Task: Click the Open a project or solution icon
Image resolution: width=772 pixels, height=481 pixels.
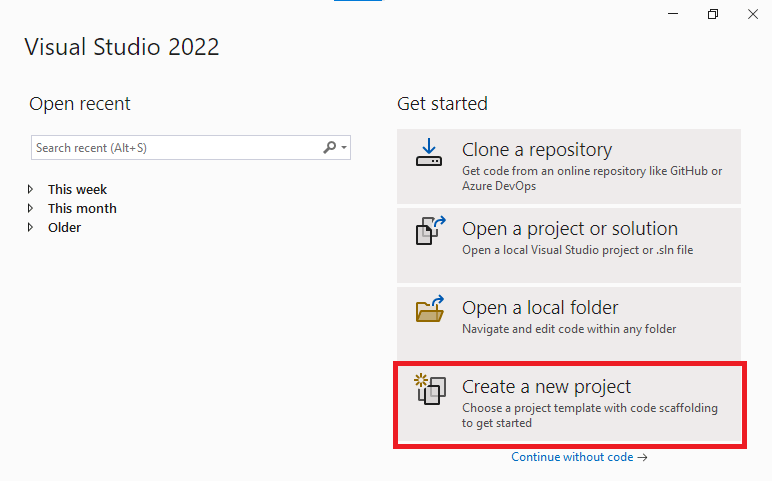Action: (430, 230)
